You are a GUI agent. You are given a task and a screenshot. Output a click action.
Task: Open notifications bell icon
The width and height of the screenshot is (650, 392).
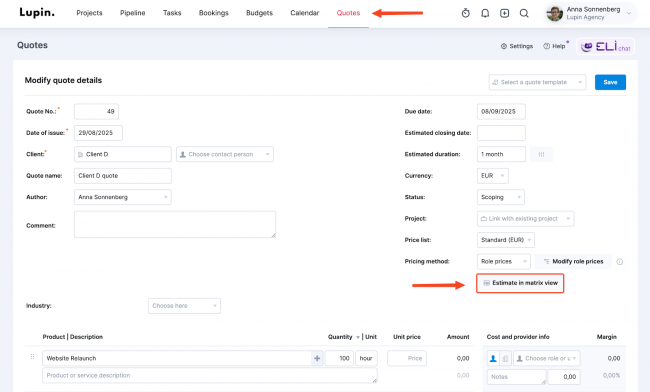(485, 13)
